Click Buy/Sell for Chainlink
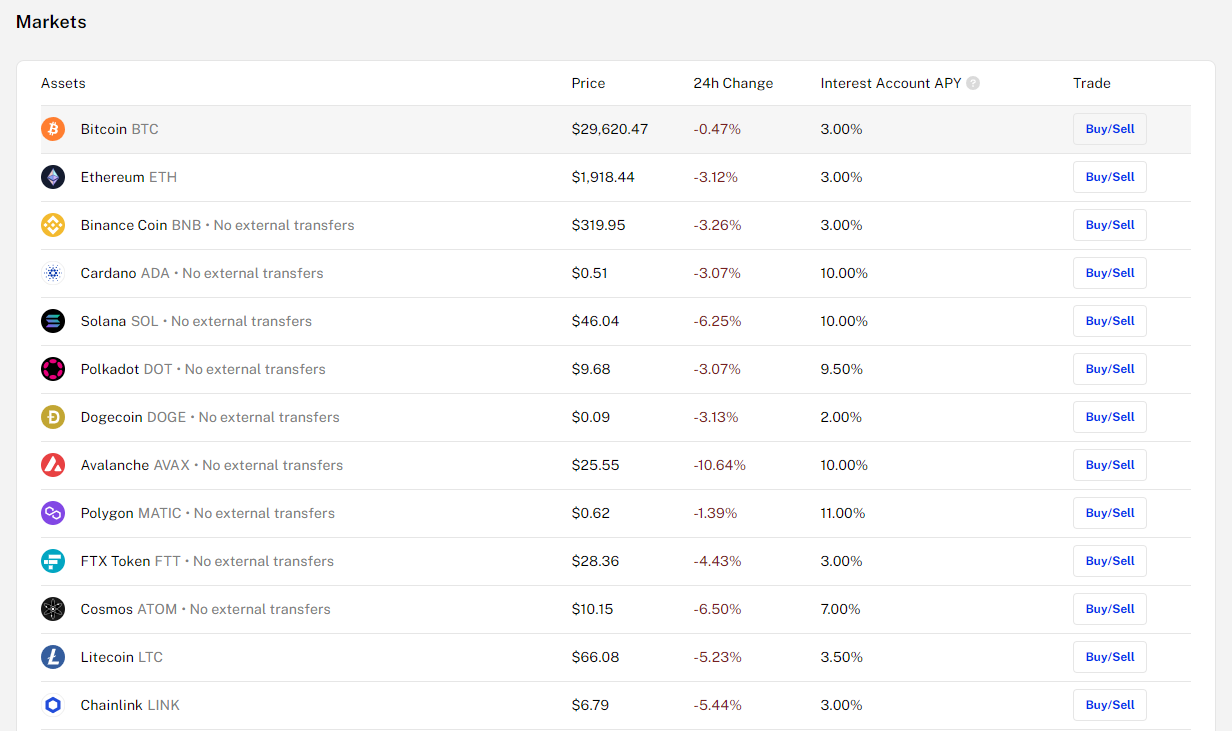The image size is (1232, 731). point(1110,705)
